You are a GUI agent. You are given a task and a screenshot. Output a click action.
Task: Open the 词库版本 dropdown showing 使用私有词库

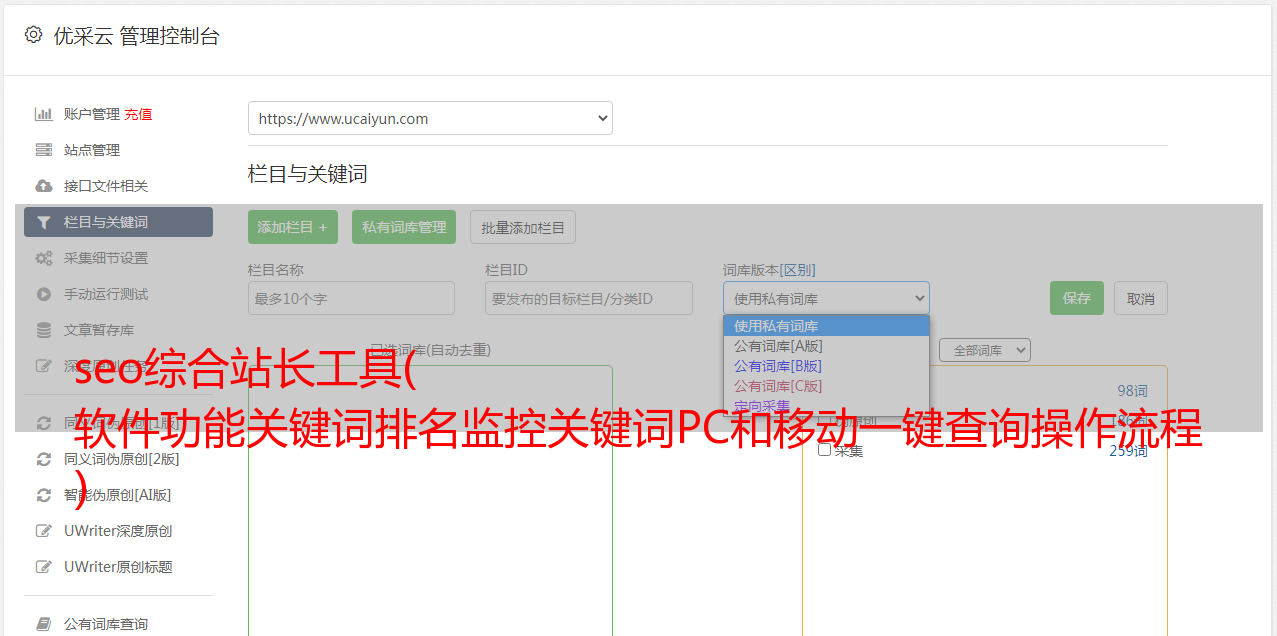click(826, 298)
